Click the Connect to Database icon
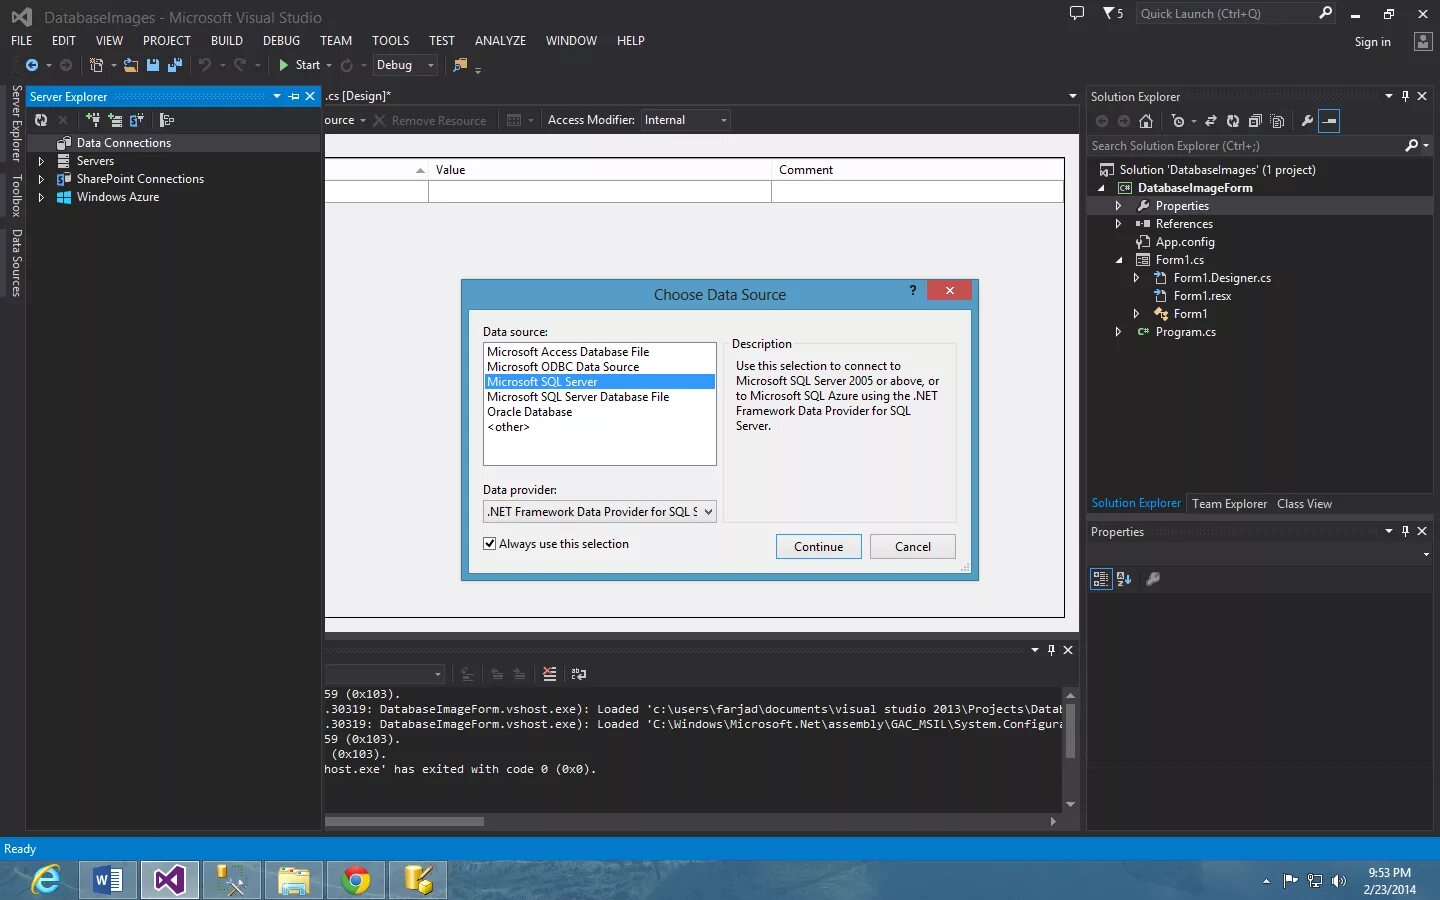The height and width of the screenshot is (900, 1440). pos(93,120)
